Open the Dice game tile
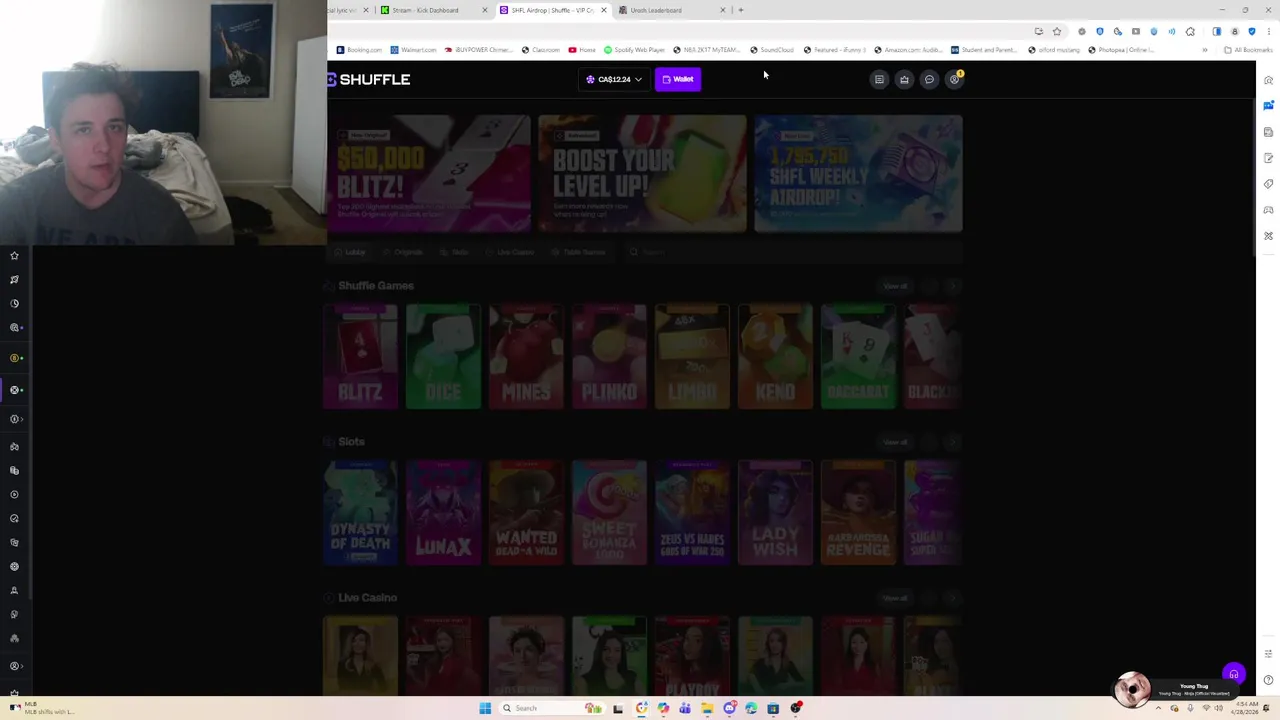 click(x=443, y=357)
